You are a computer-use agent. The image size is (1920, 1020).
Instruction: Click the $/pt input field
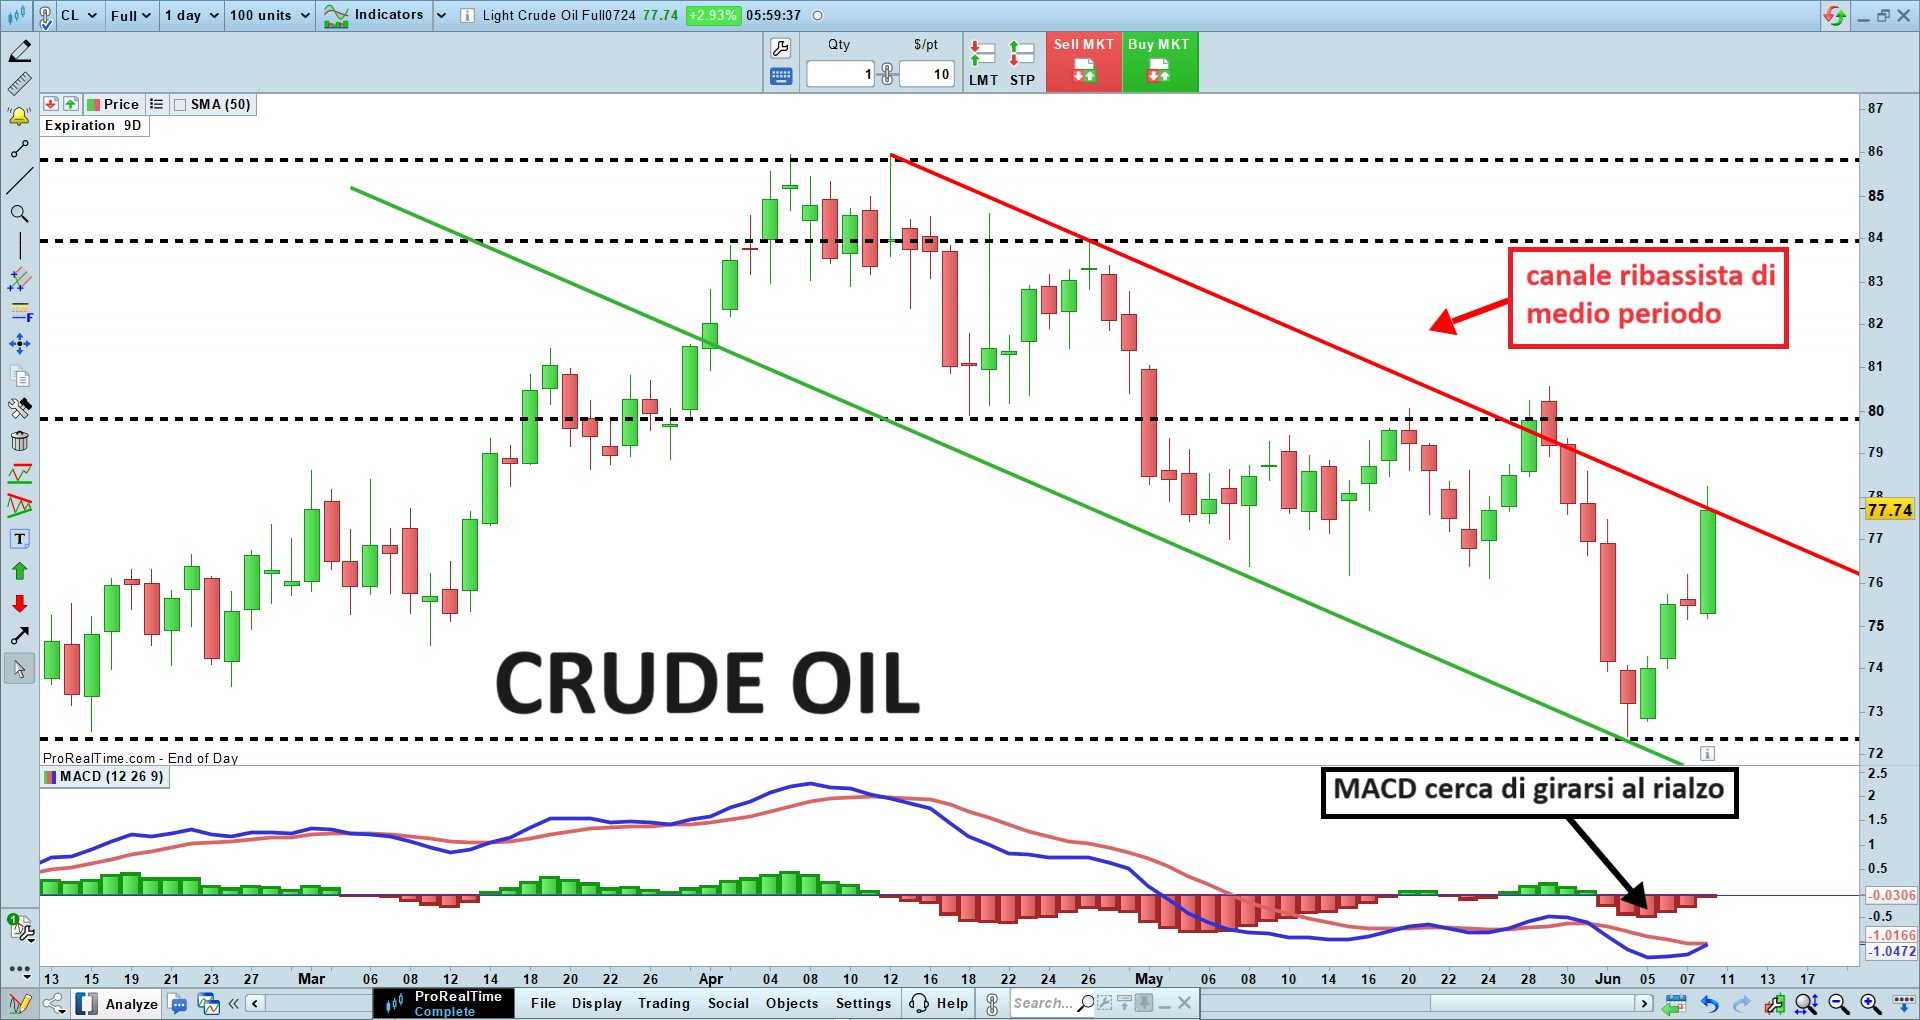927,74
